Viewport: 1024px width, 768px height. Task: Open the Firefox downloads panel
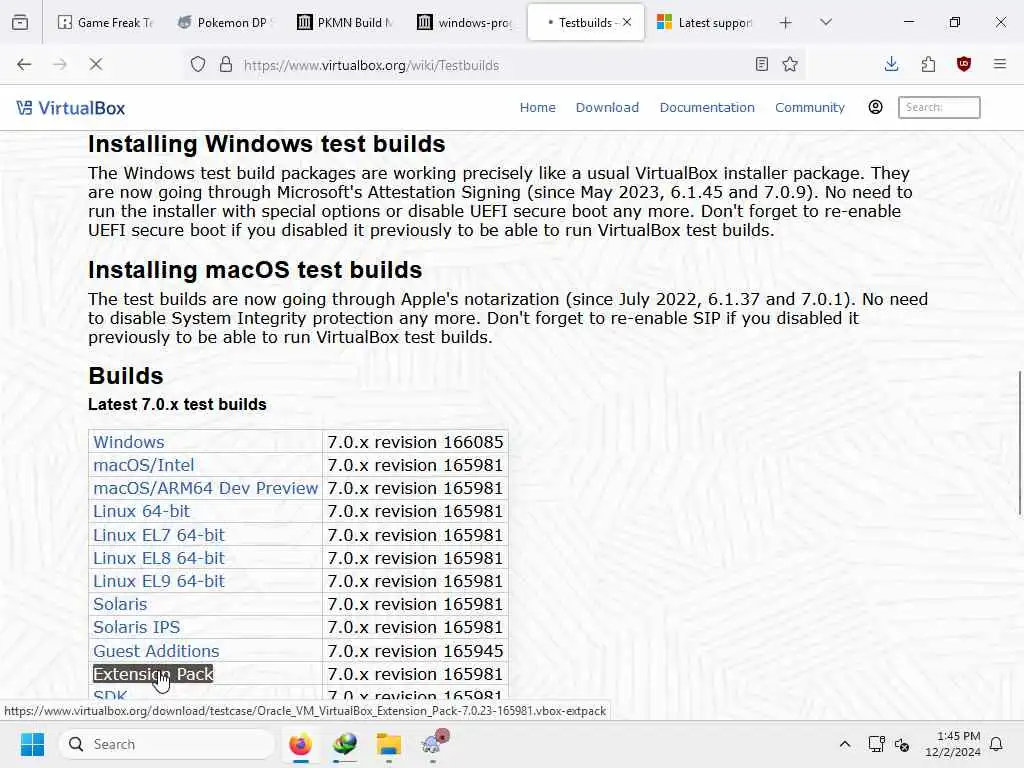coord(891,64)
